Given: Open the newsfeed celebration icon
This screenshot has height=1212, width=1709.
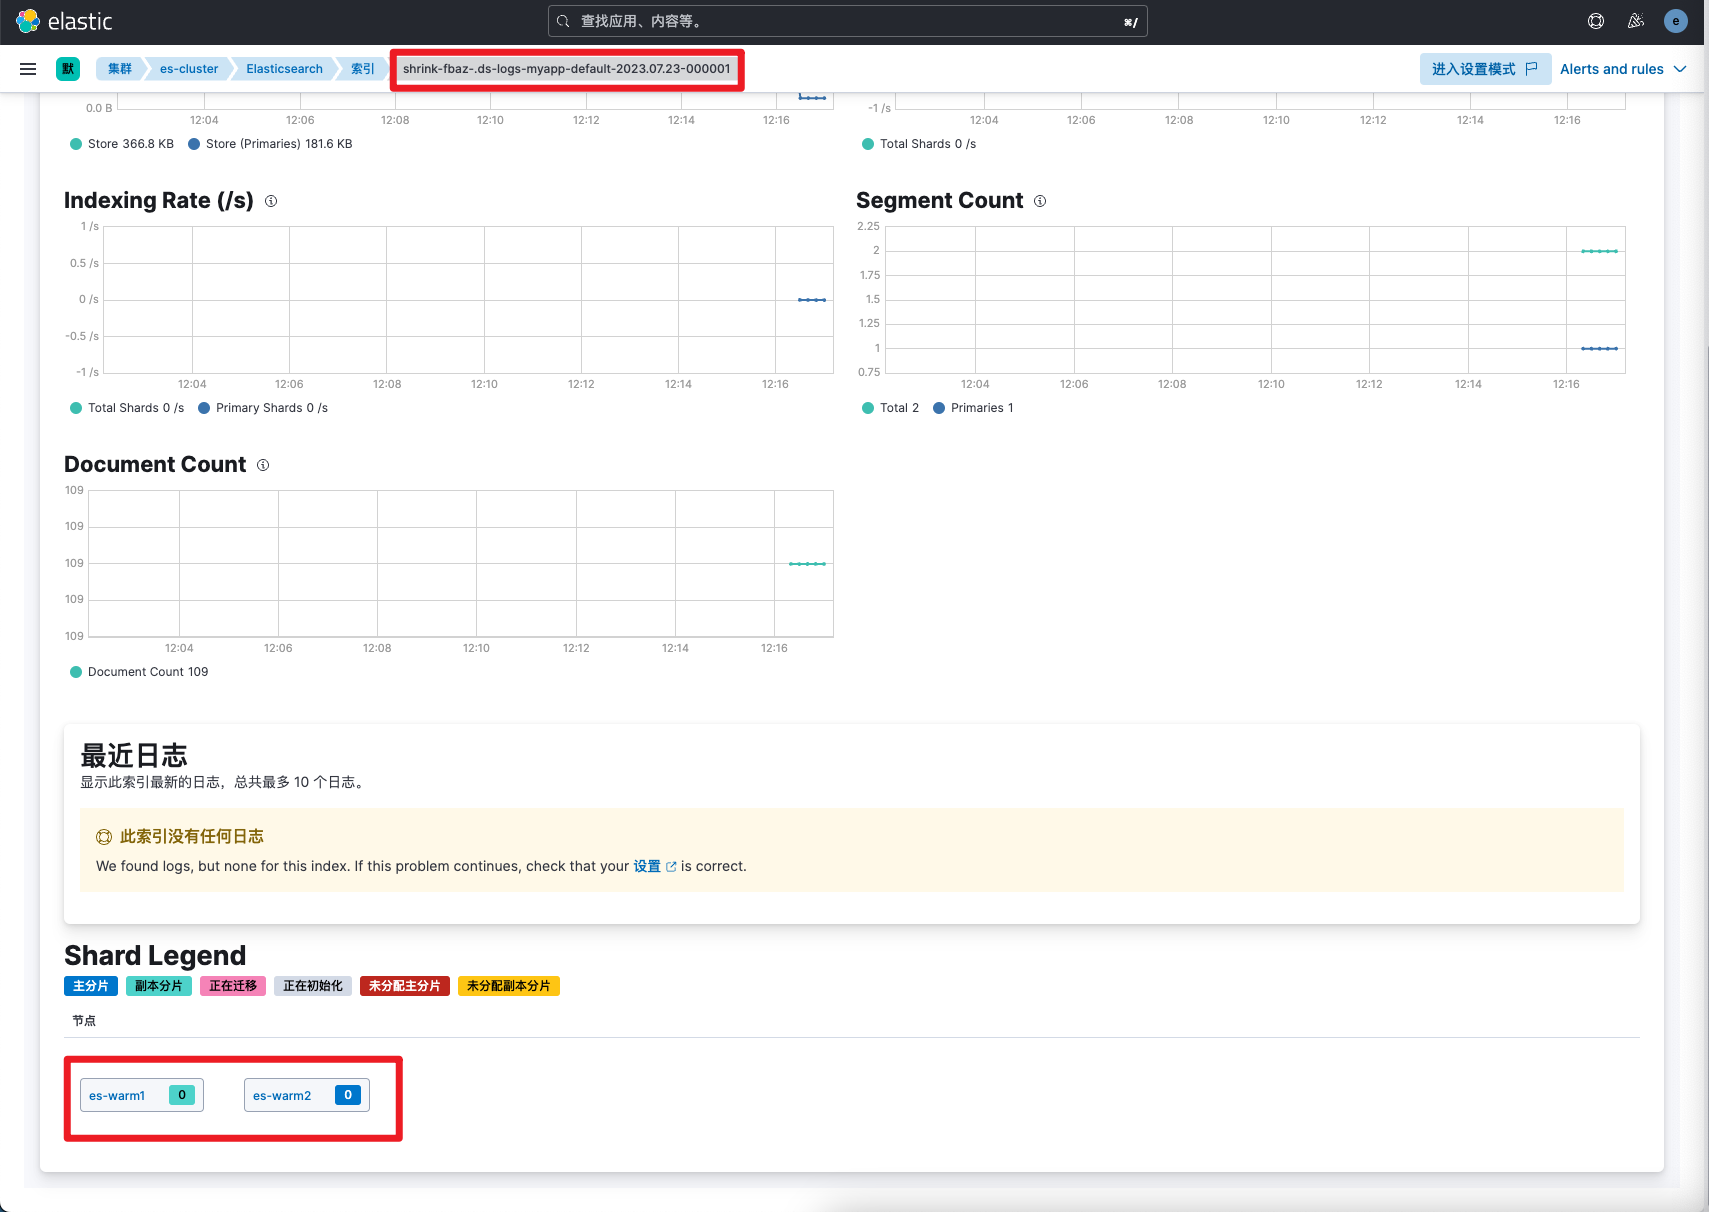Looking at the screenshot, I should tap(1636, 21).
